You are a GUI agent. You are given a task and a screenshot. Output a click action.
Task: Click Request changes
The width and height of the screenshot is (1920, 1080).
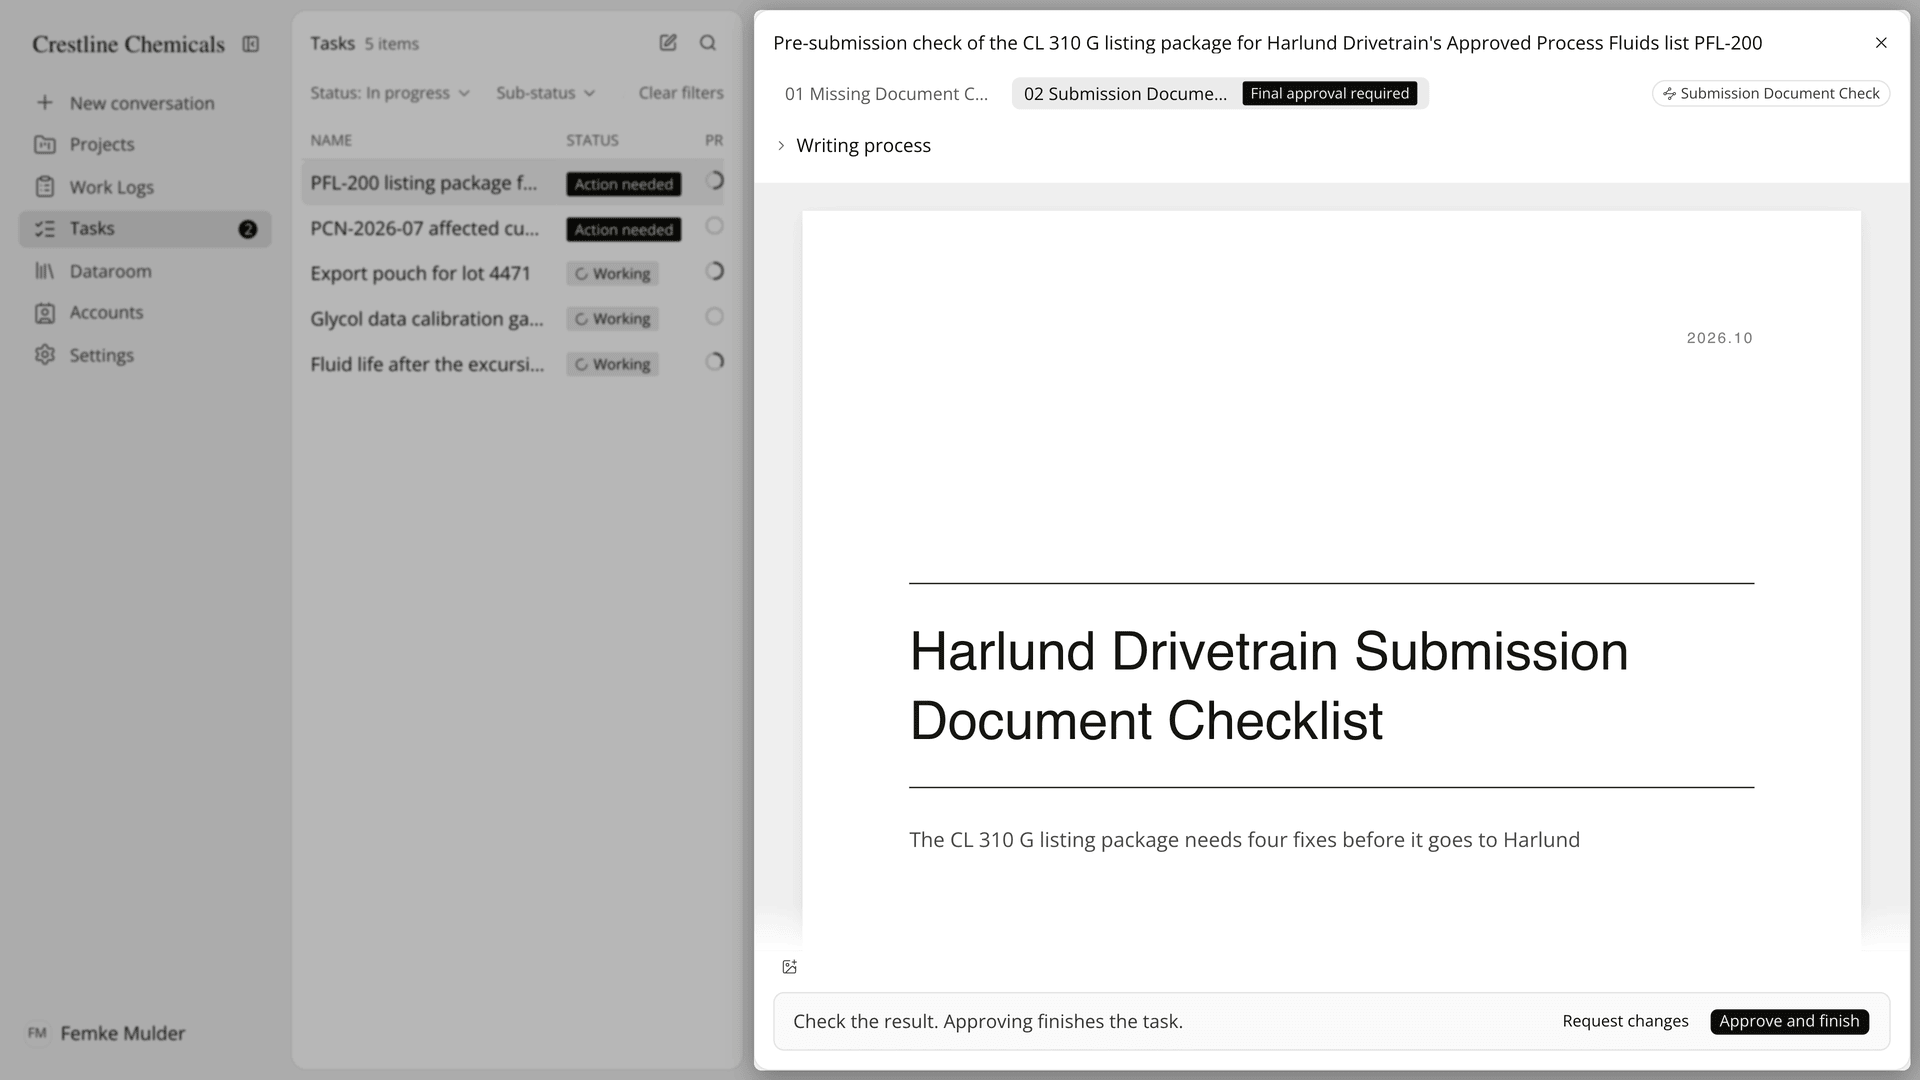click(x=1625, y=1021)
